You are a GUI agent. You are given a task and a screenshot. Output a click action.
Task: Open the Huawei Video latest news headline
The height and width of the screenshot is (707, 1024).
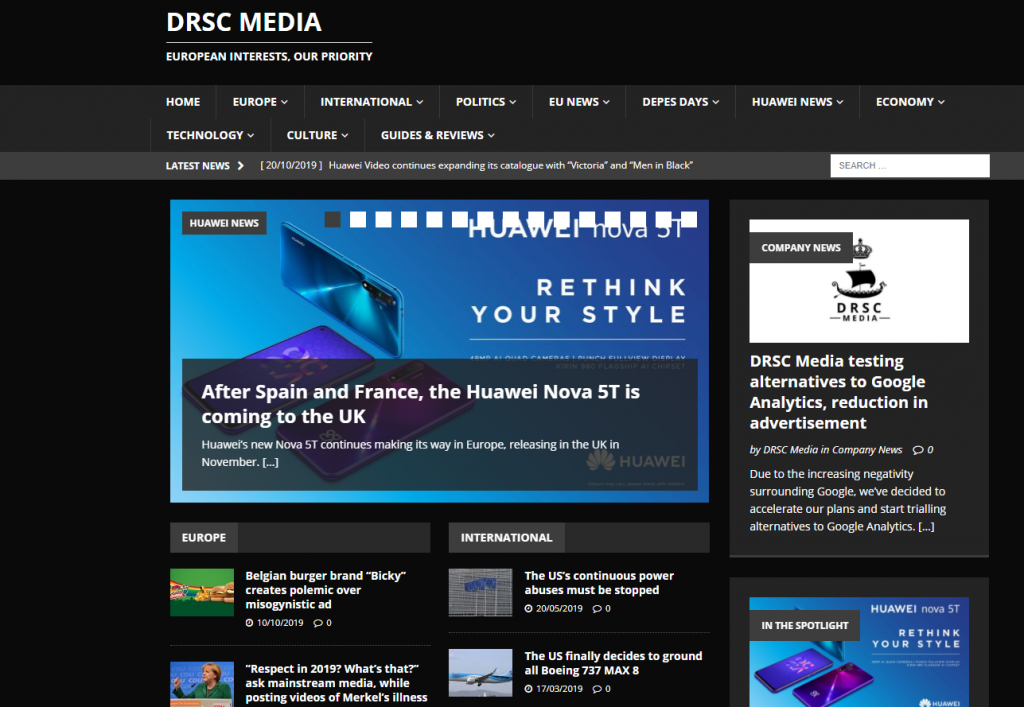click(511, 166)
